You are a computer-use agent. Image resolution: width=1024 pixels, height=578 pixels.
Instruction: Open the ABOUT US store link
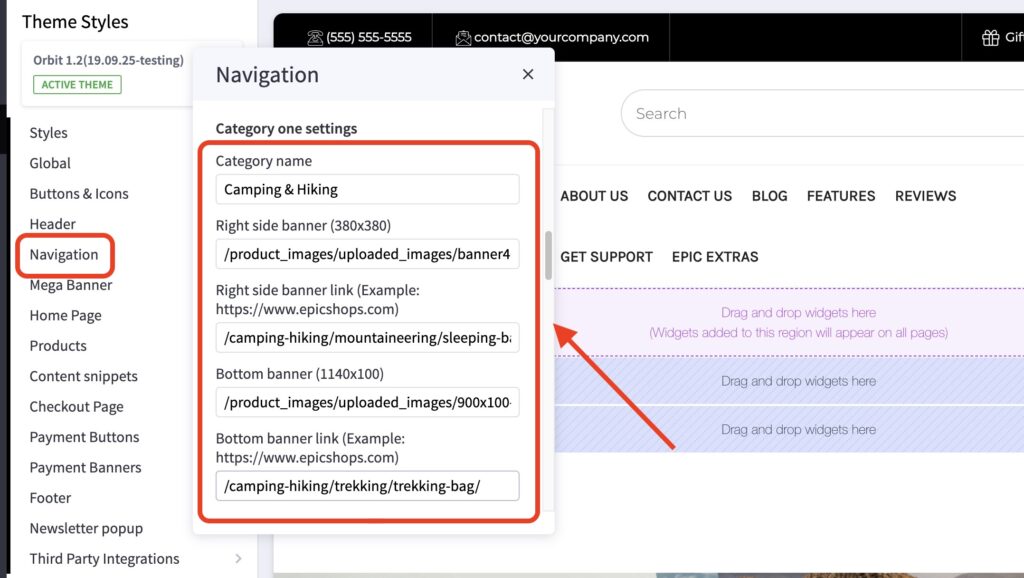594,196
